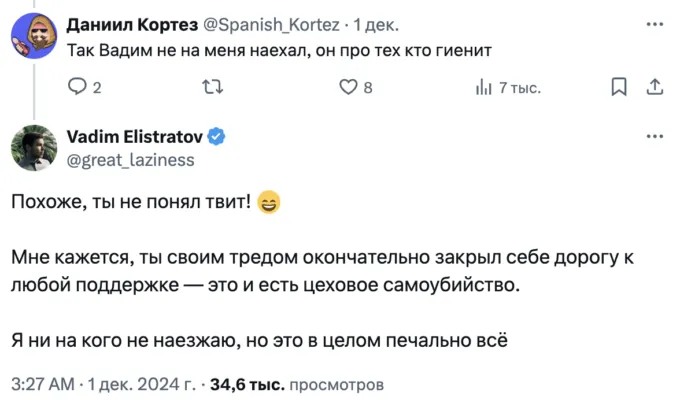Click the grinning emoji in Vadim's tweet

269,202
